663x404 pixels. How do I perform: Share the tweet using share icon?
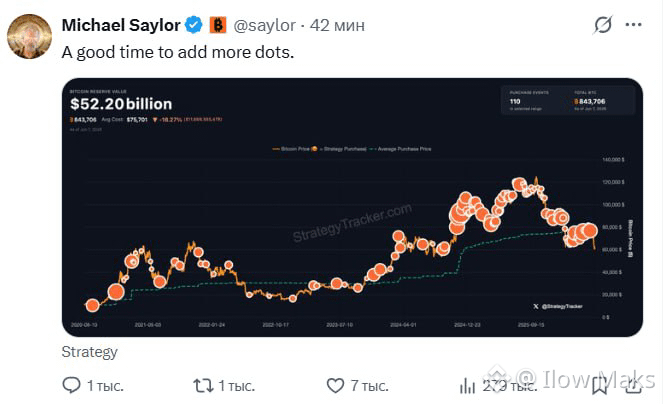pos(633,385)
